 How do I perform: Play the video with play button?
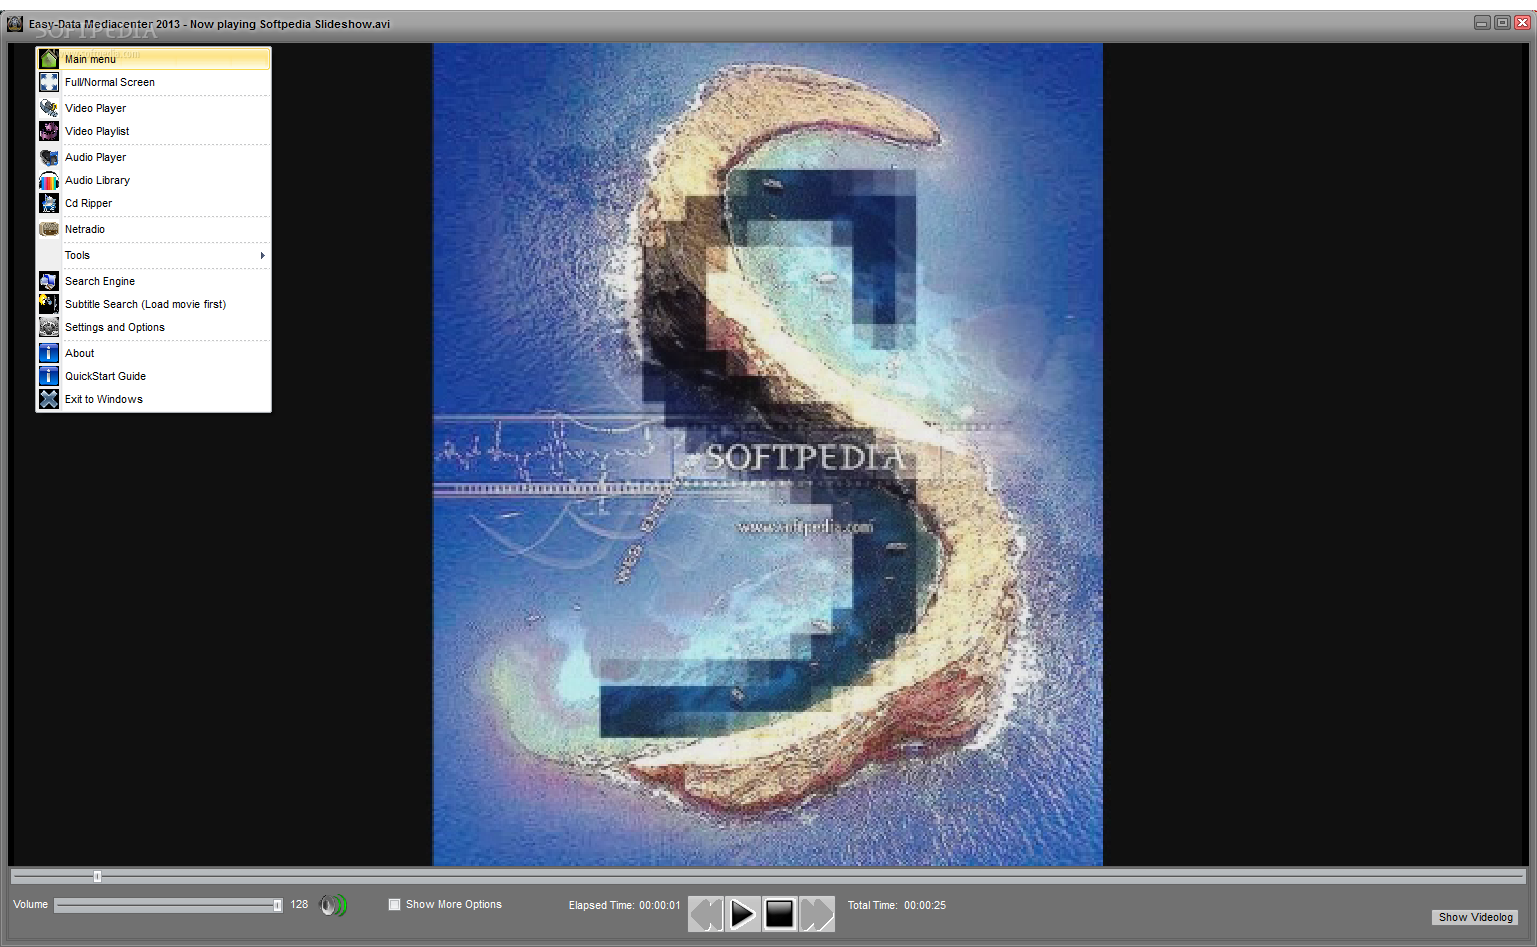742,914
